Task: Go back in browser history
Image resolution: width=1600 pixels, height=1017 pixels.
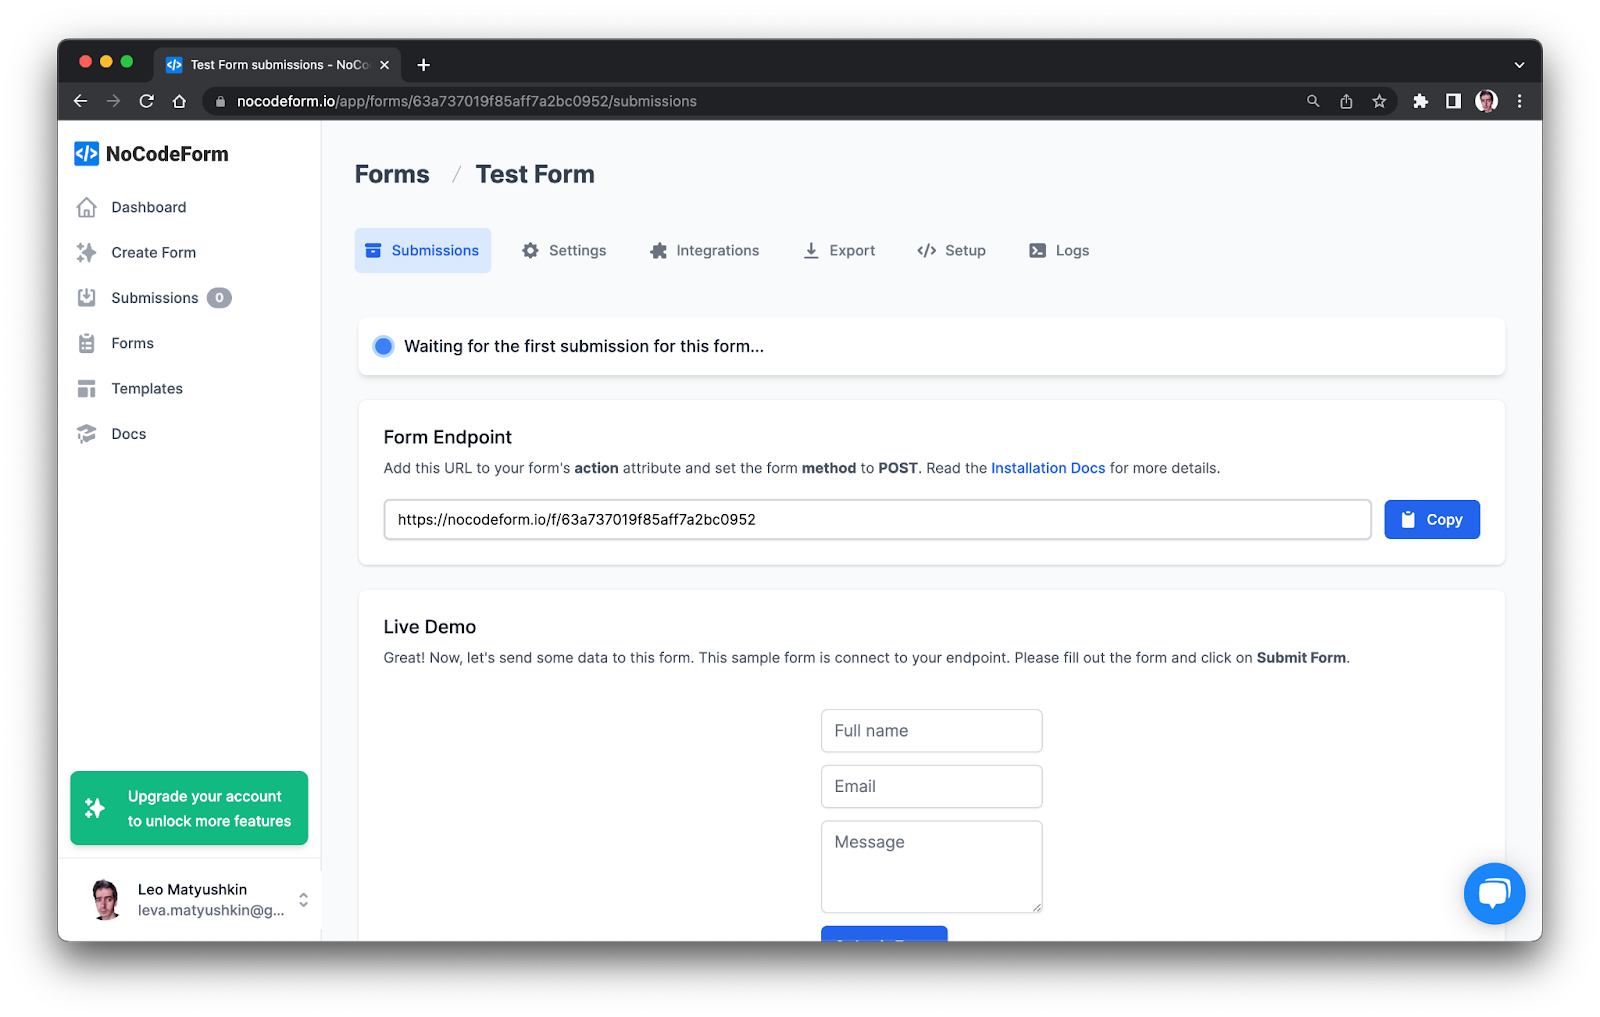Action: [x=81, y=101]
